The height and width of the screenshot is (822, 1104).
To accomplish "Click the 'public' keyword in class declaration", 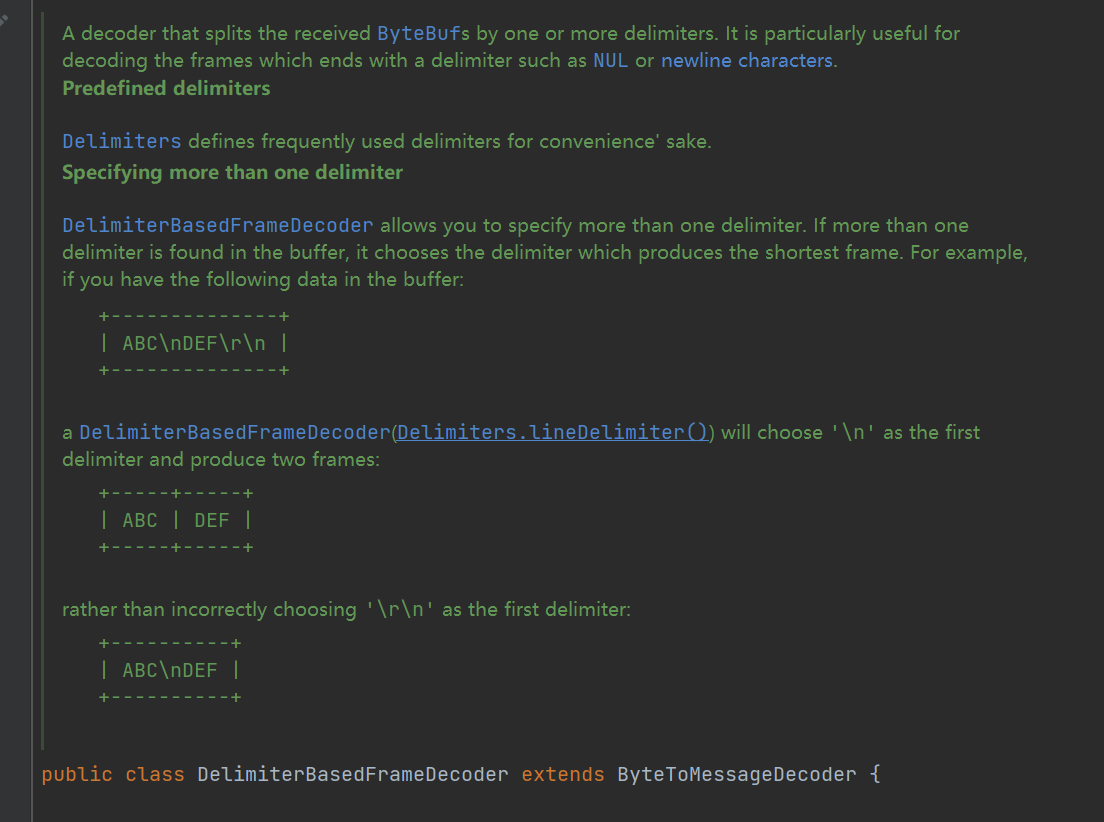I will pyautogui.click(x=77, y=774).
